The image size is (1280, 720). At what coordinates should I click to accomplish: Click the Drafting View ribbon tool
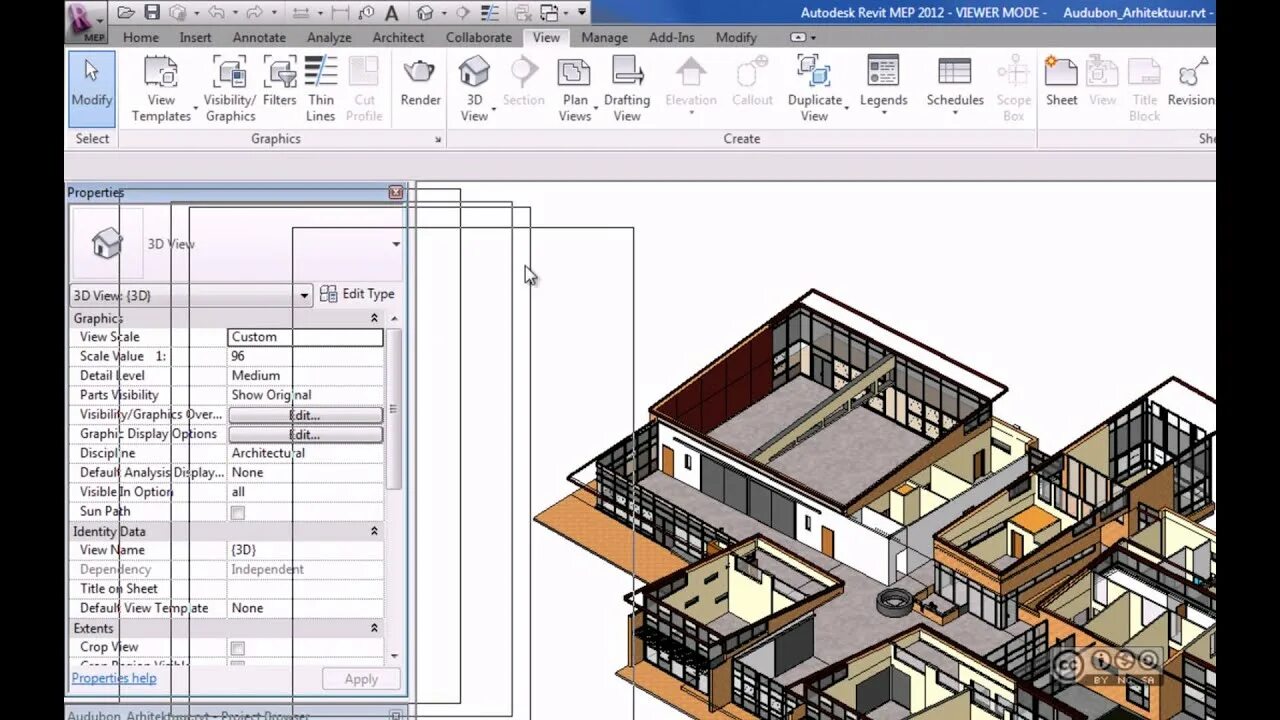(627, 89)
